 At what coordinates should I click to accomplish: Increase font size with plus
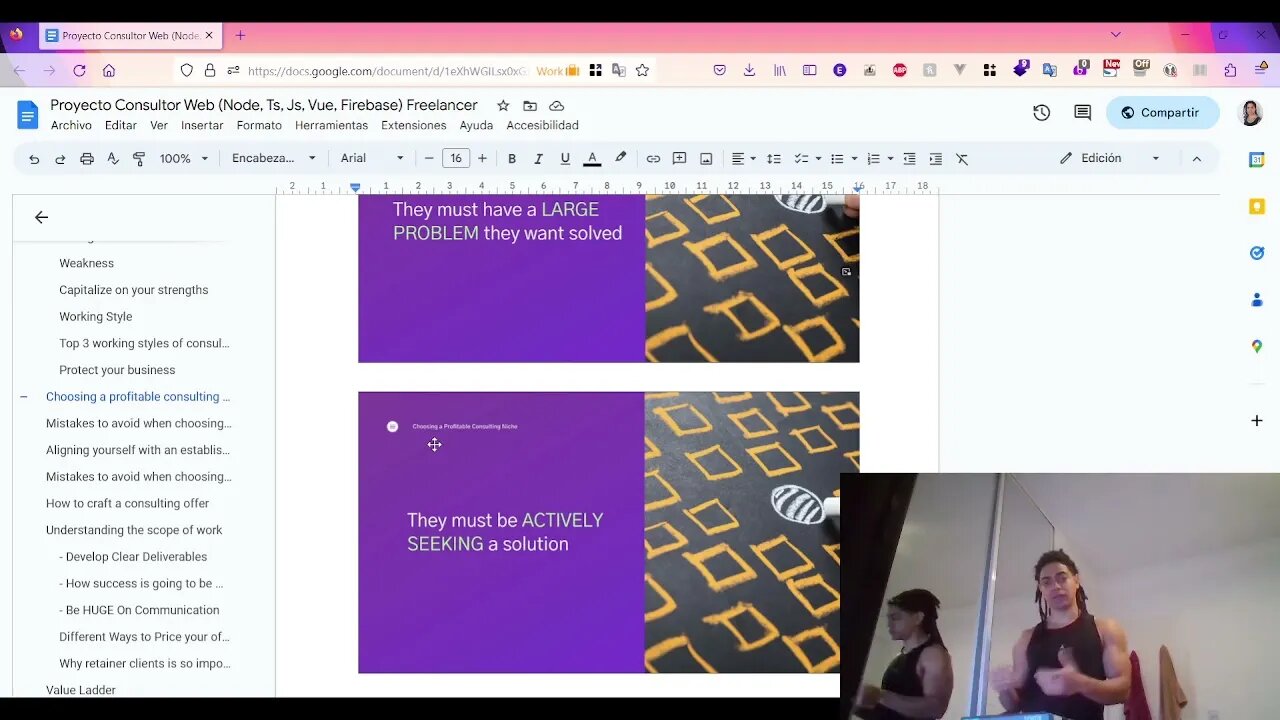click(482, 159)
